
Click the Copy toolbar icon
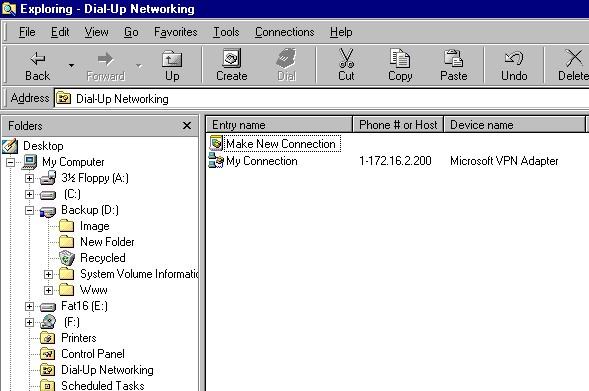400,58
